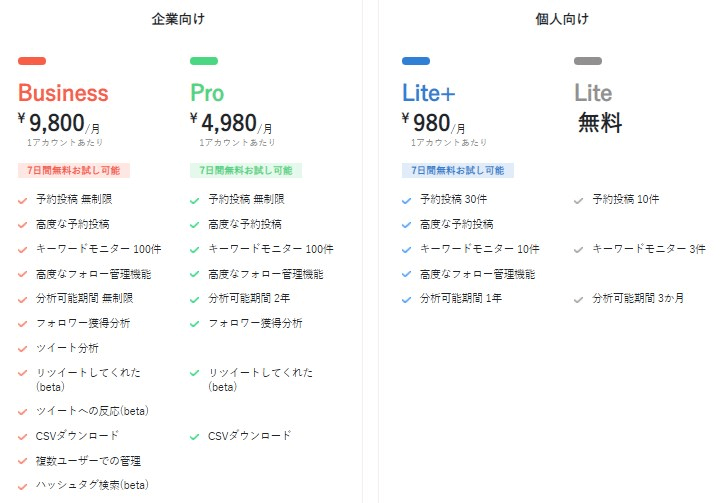Viewport: 720px width, 503px height.
Task: Click Business checkmark beside ハッシュタグ検索(beta)
Action: click(x=23, y=486)
